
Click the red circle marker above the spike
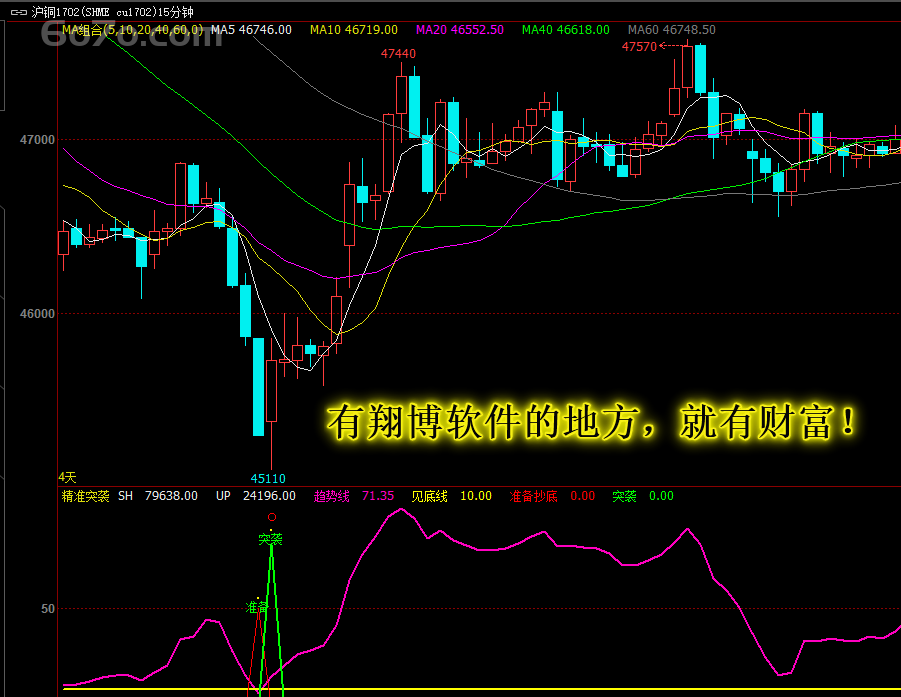click(272, 517)
